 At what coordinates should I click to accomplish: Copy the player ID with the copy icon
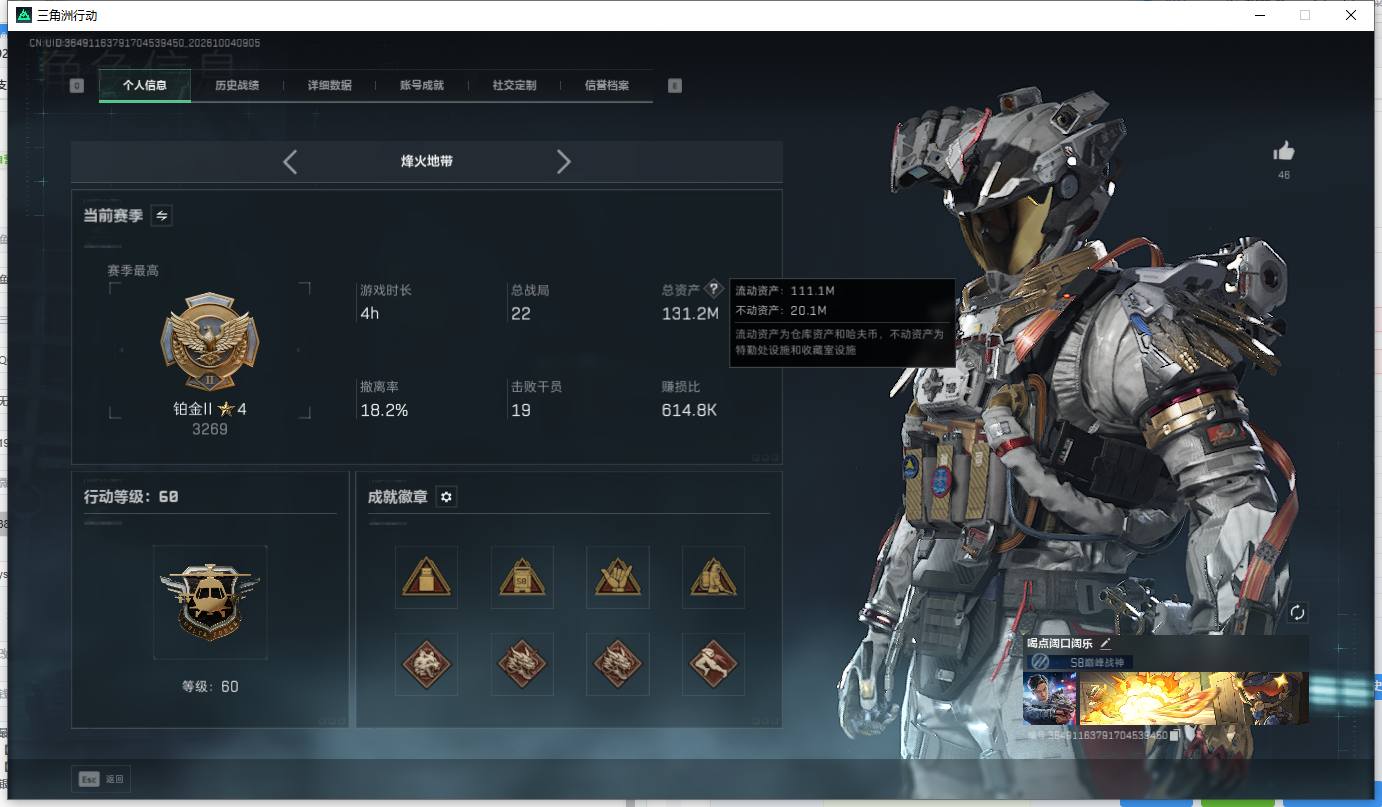pos(1175,736)
